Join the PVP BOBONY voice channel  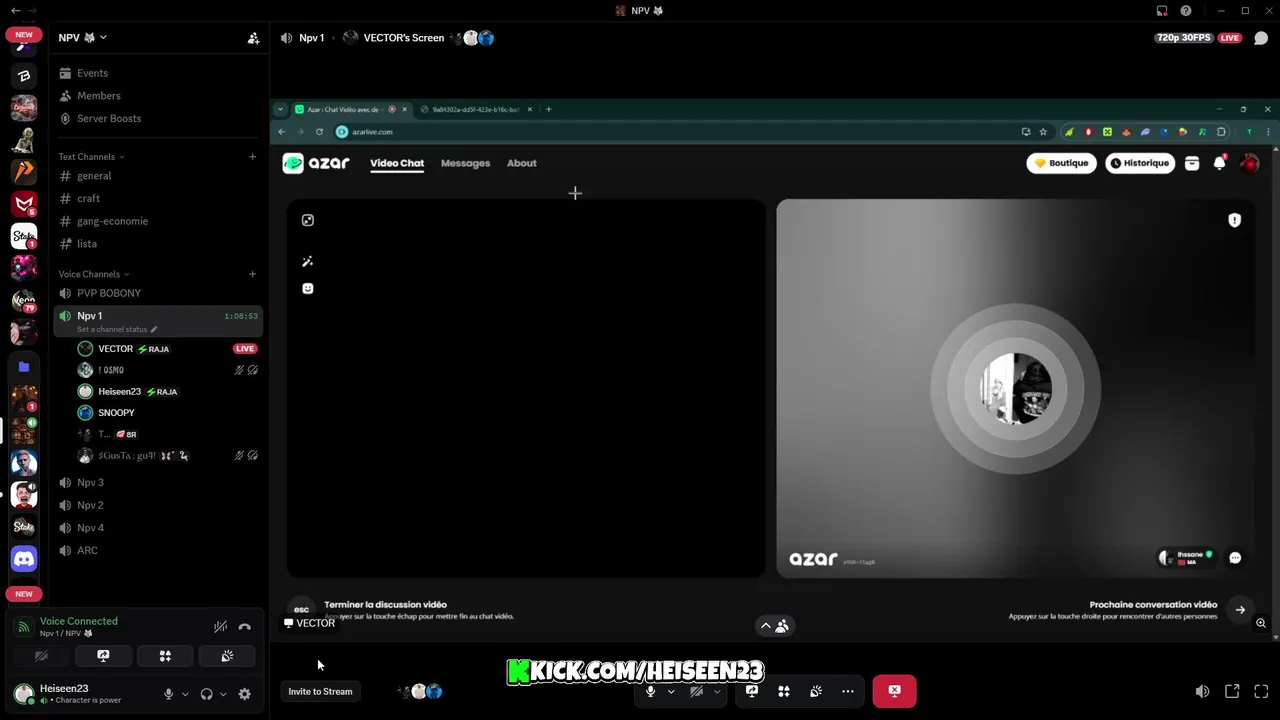[158, 293]
